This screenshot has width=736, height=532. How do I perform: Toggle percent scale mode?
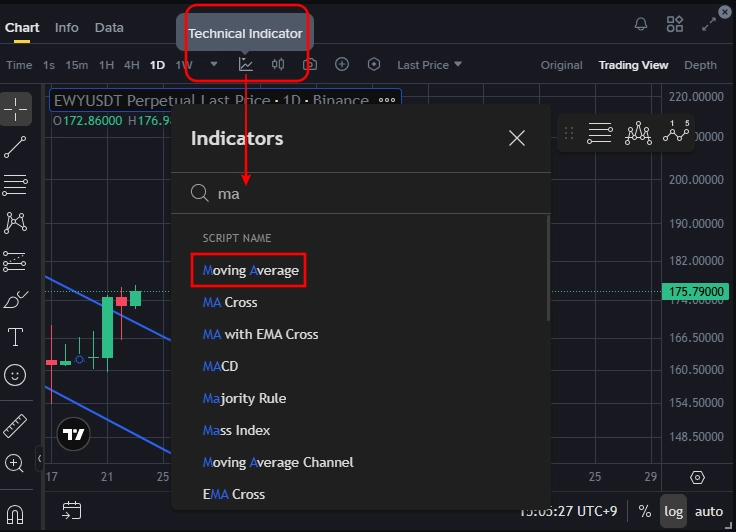[x=644, y=511]
